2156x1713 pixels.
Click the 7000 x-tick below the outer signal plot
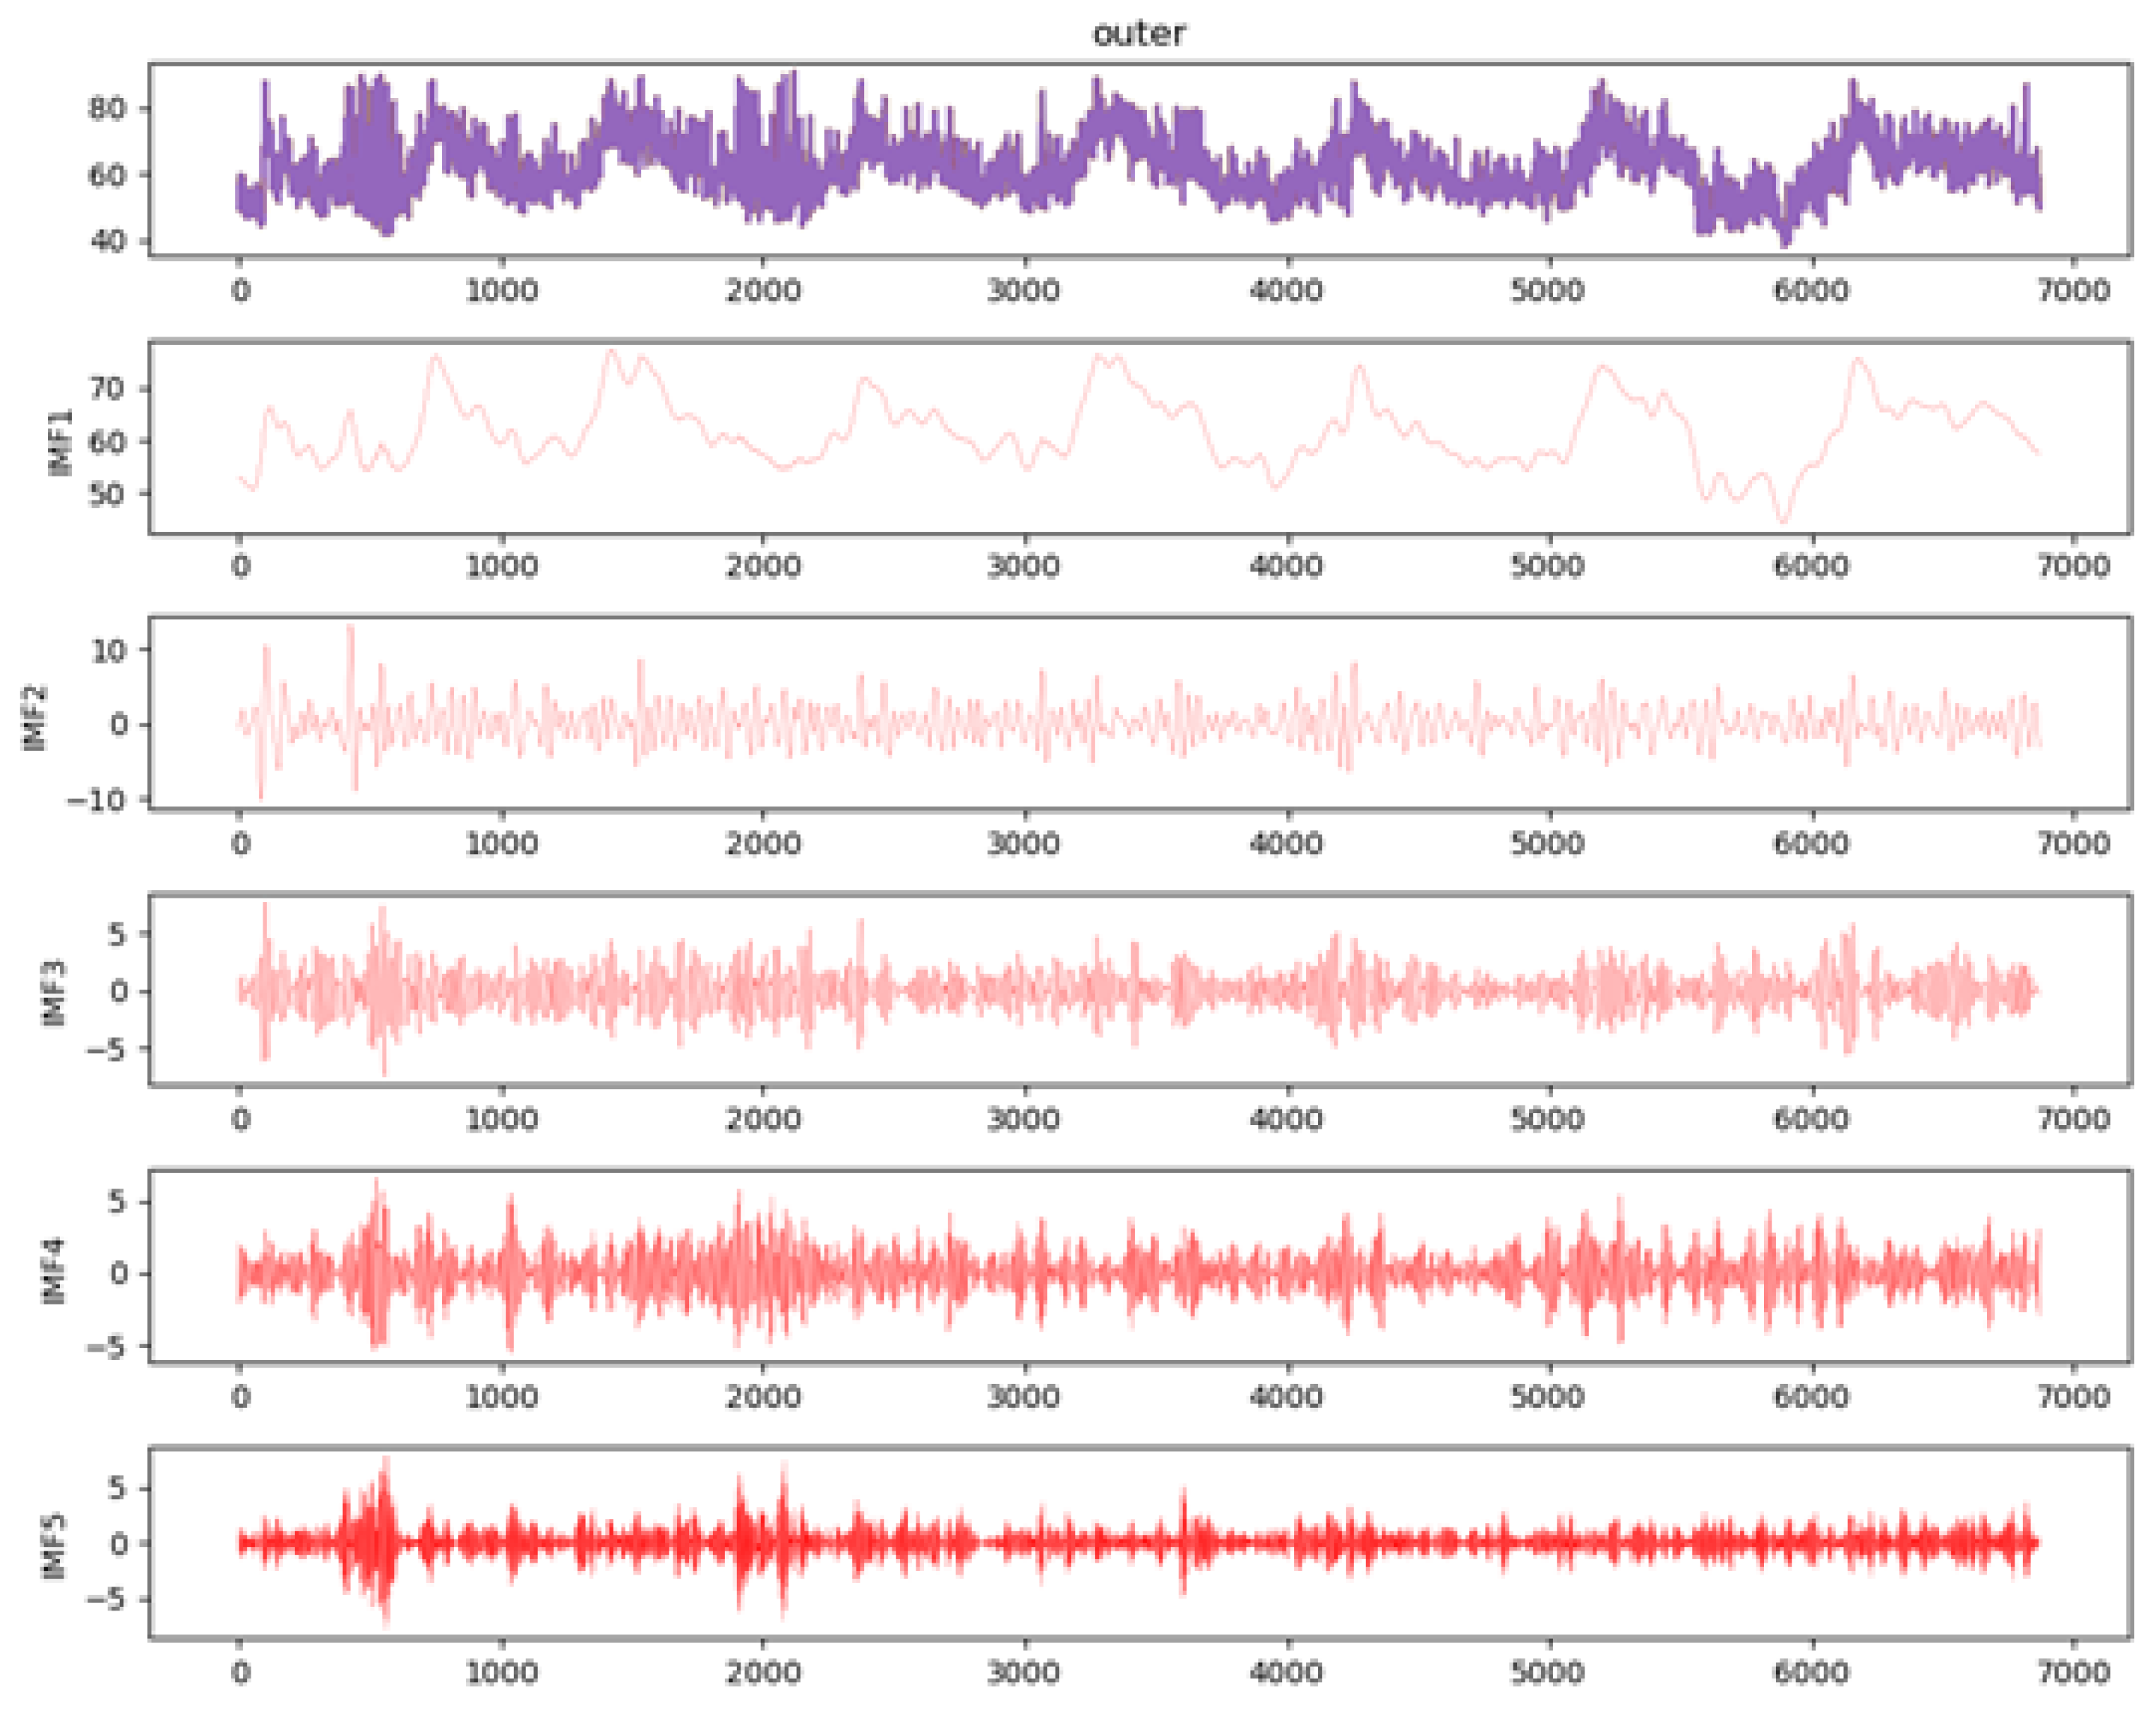(x=2073, y=291)
